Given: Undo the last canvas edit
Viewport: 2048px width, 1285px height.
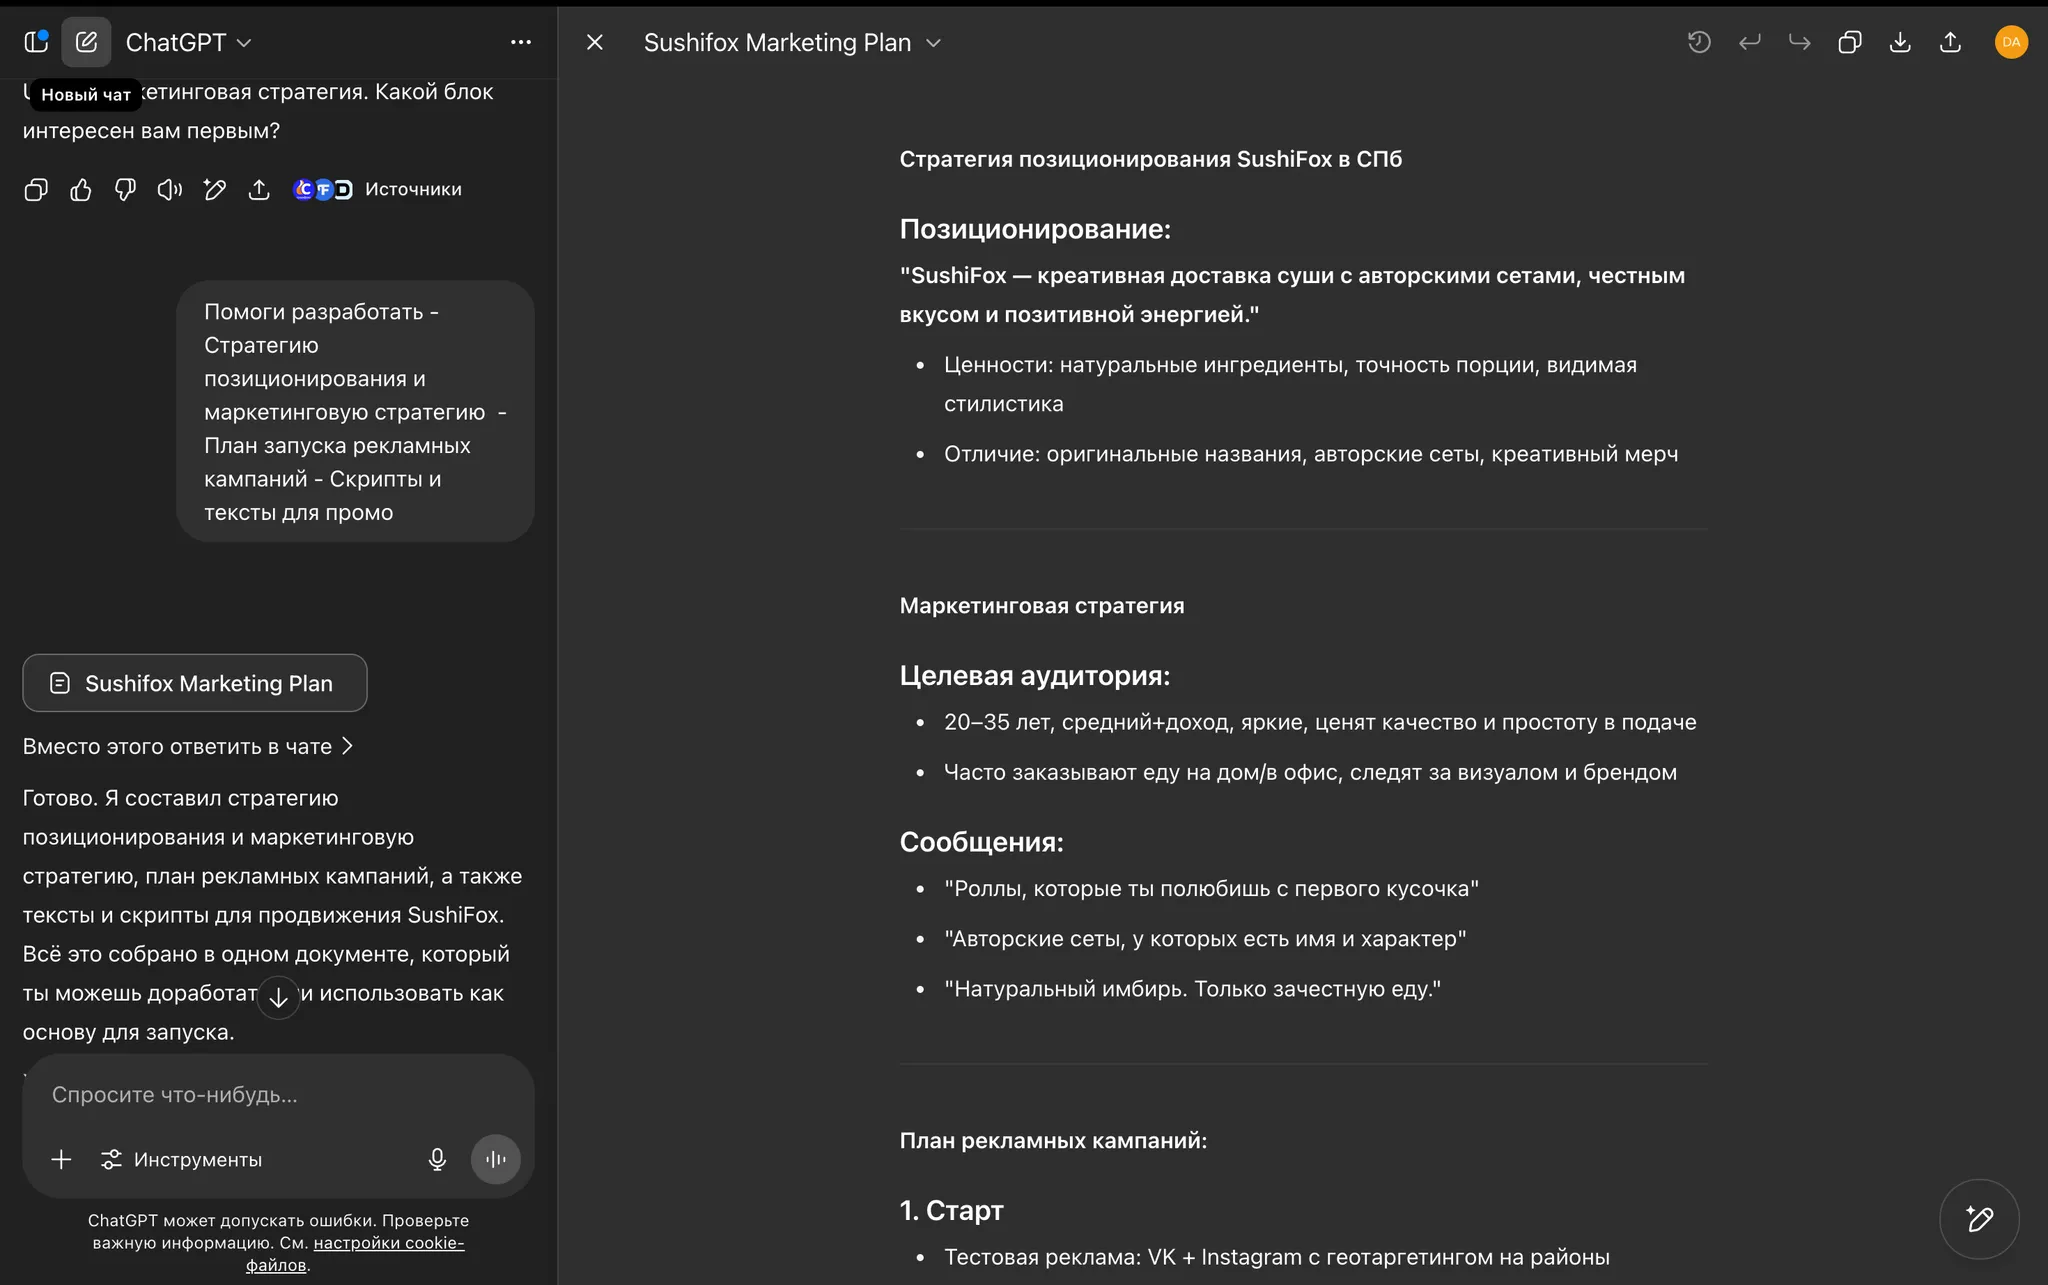Looking at the screenshot, I should pos(1749,42).
